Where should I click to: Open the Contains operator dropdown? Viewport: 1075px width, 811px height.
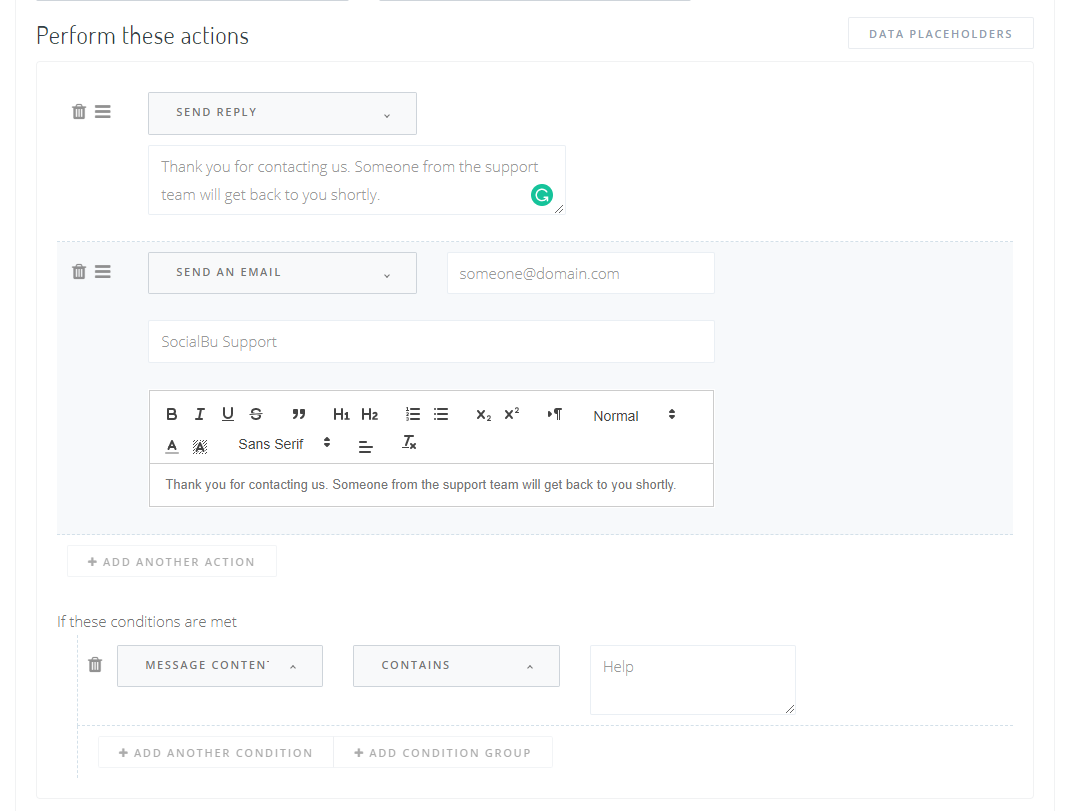(456, 666)
